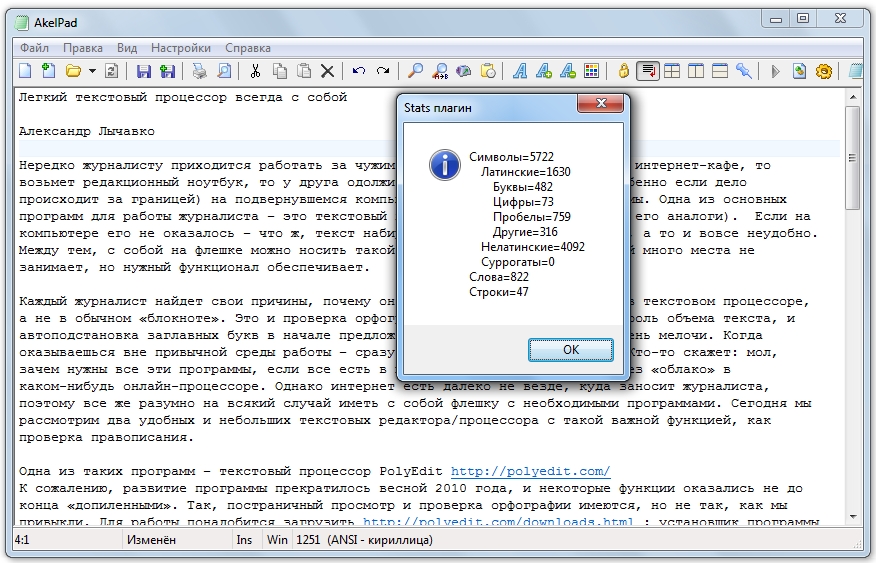This screenshot has height=563, width=876.
Task: Open font selection with the A icon
Action: 520,71
